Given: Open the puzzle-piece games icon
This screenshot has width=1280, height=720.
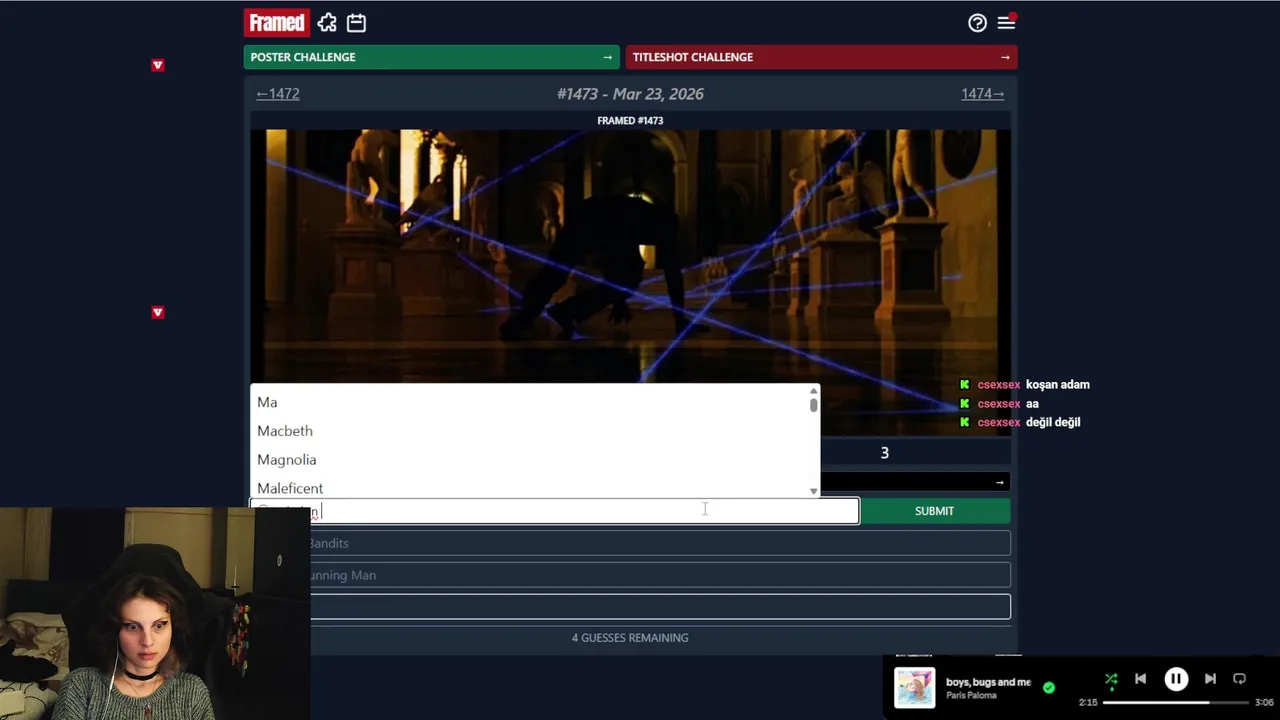Looking at the screenshot, I should 327,22.
